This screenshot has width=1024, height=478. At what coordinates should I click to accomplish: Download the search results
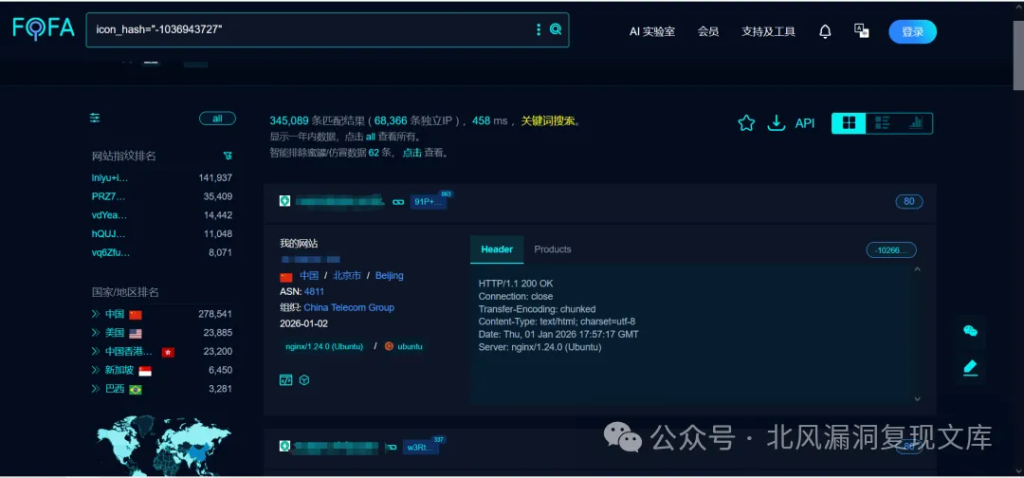coord(775,123)
